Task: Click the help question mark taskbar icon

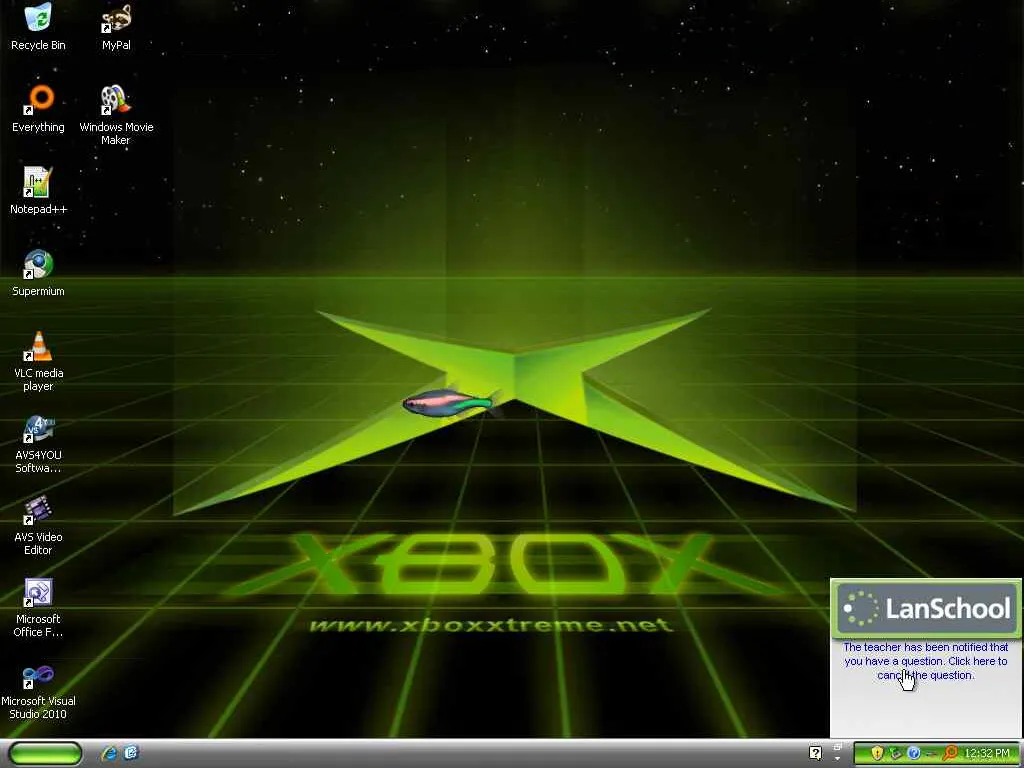Action: click(816, 754)
